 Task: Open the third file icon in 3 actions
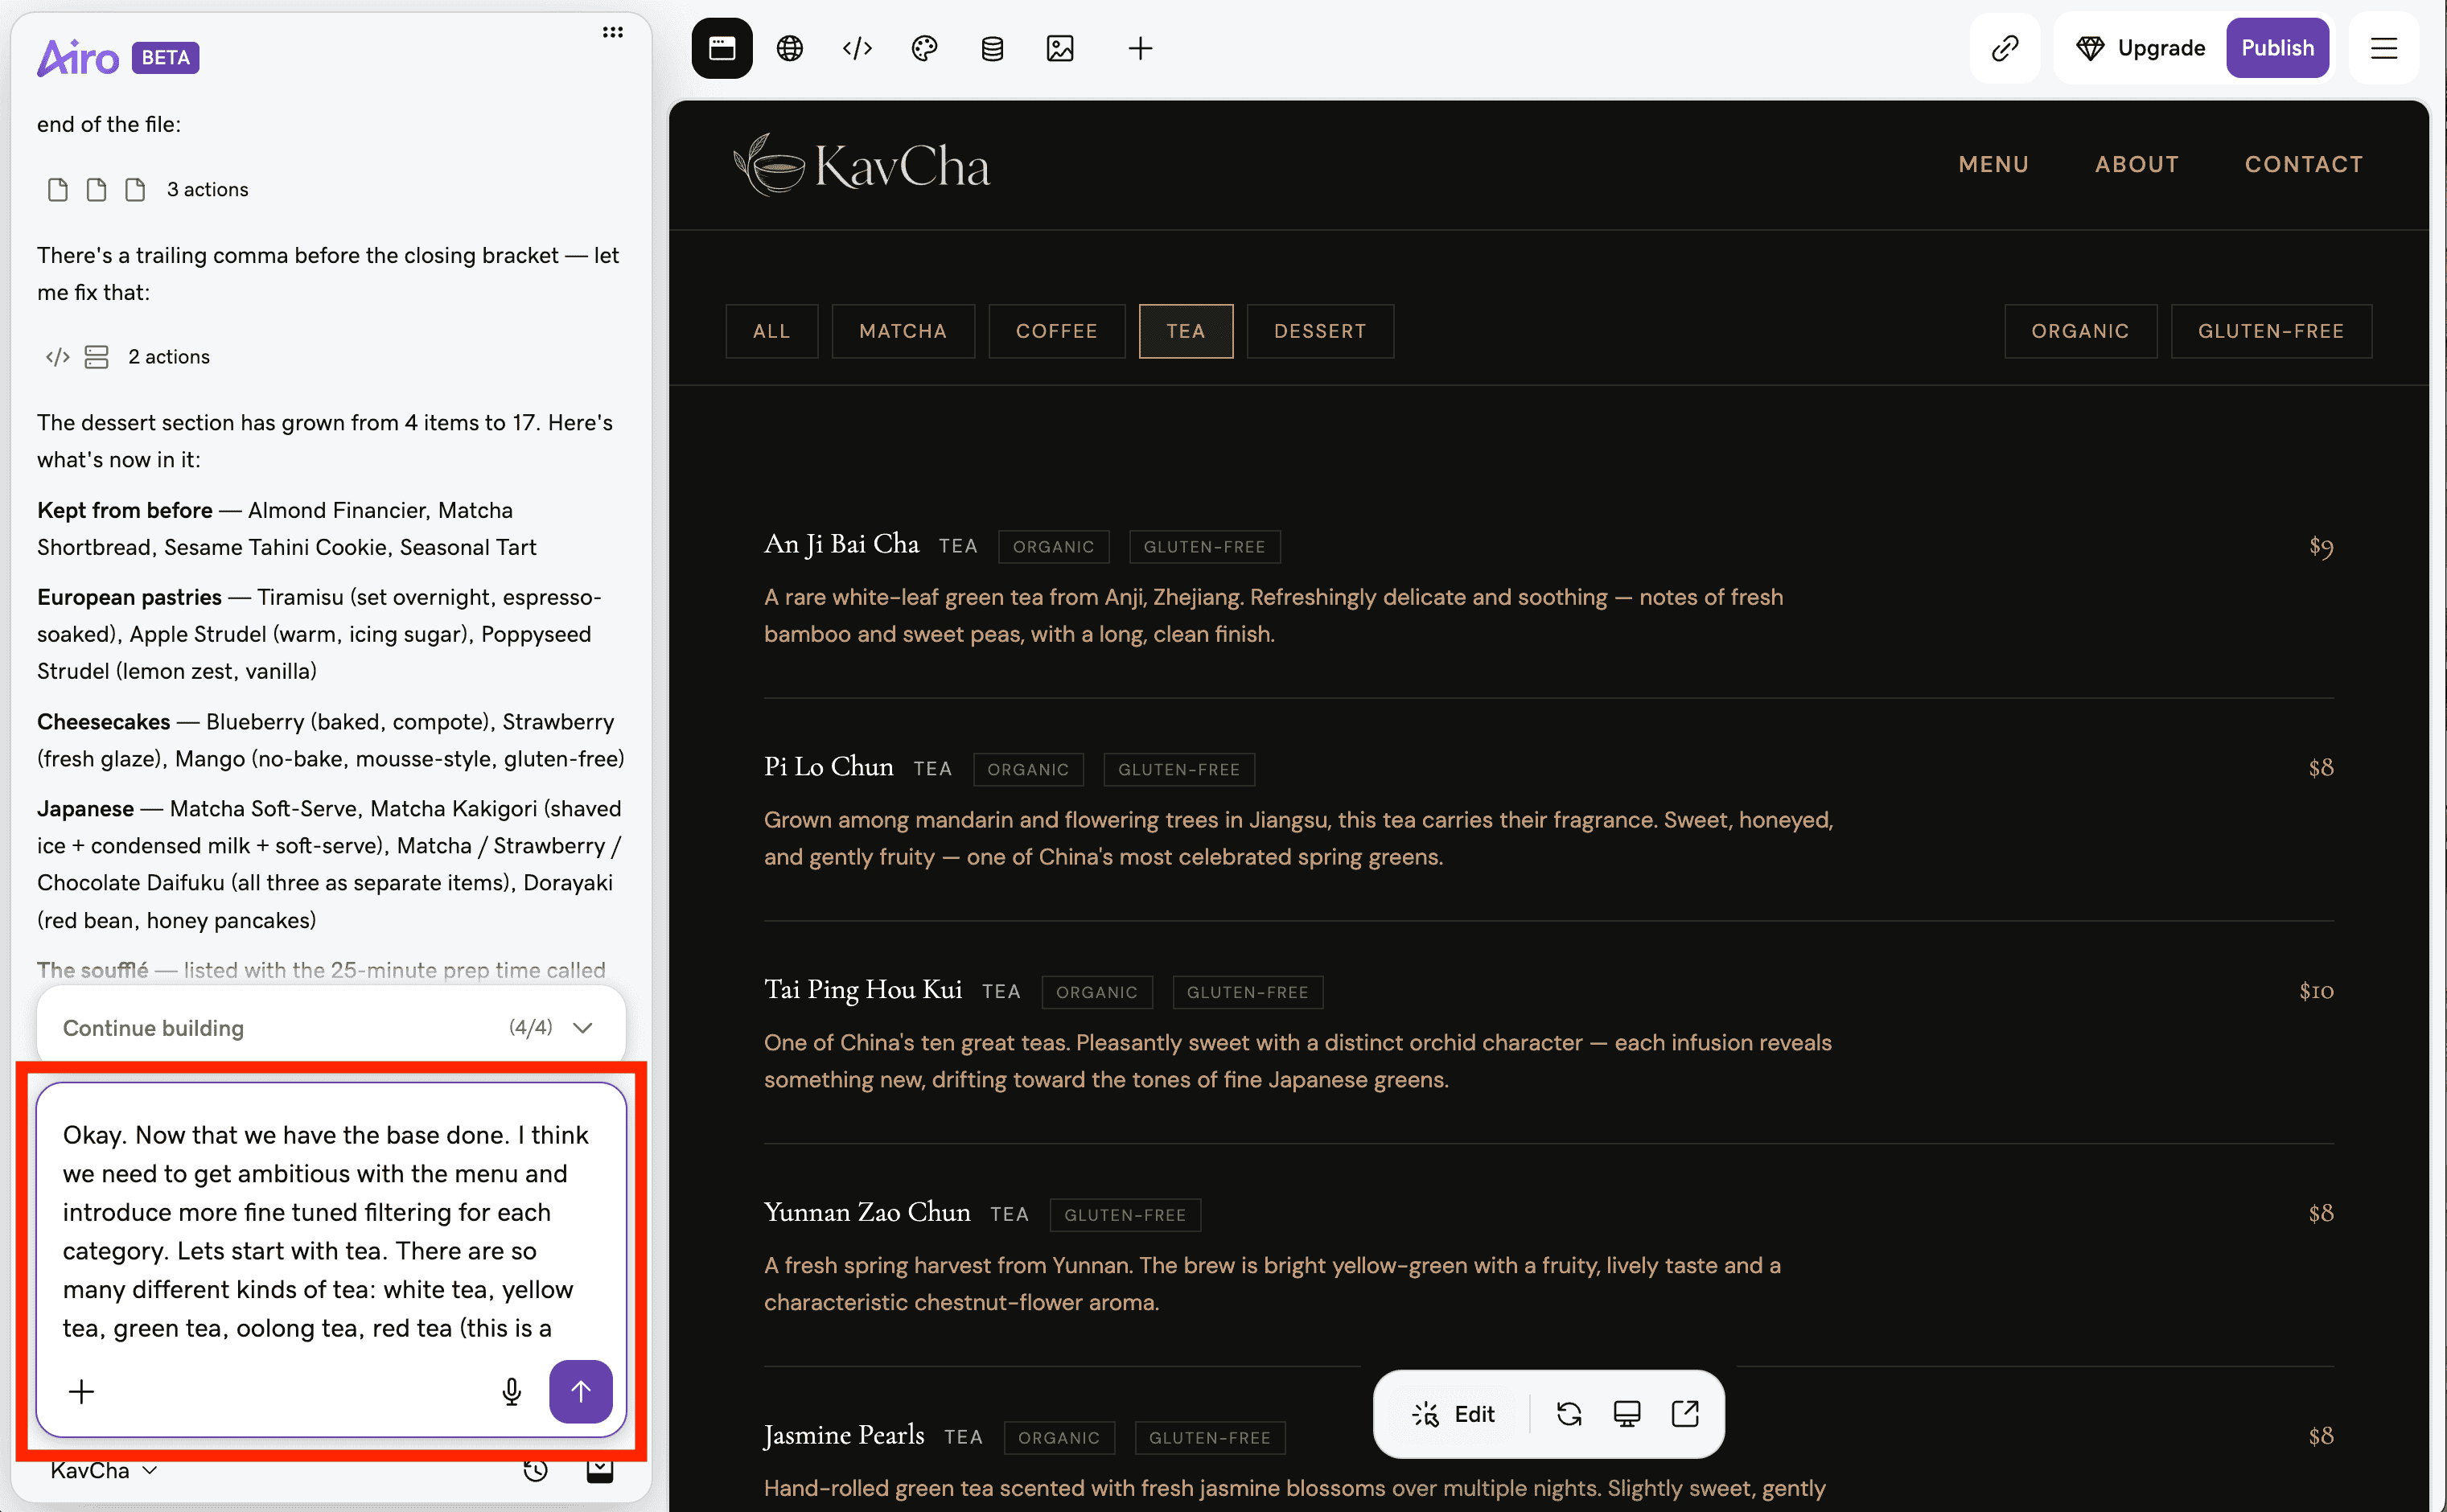pyautogui.click(x=135, y=189)
